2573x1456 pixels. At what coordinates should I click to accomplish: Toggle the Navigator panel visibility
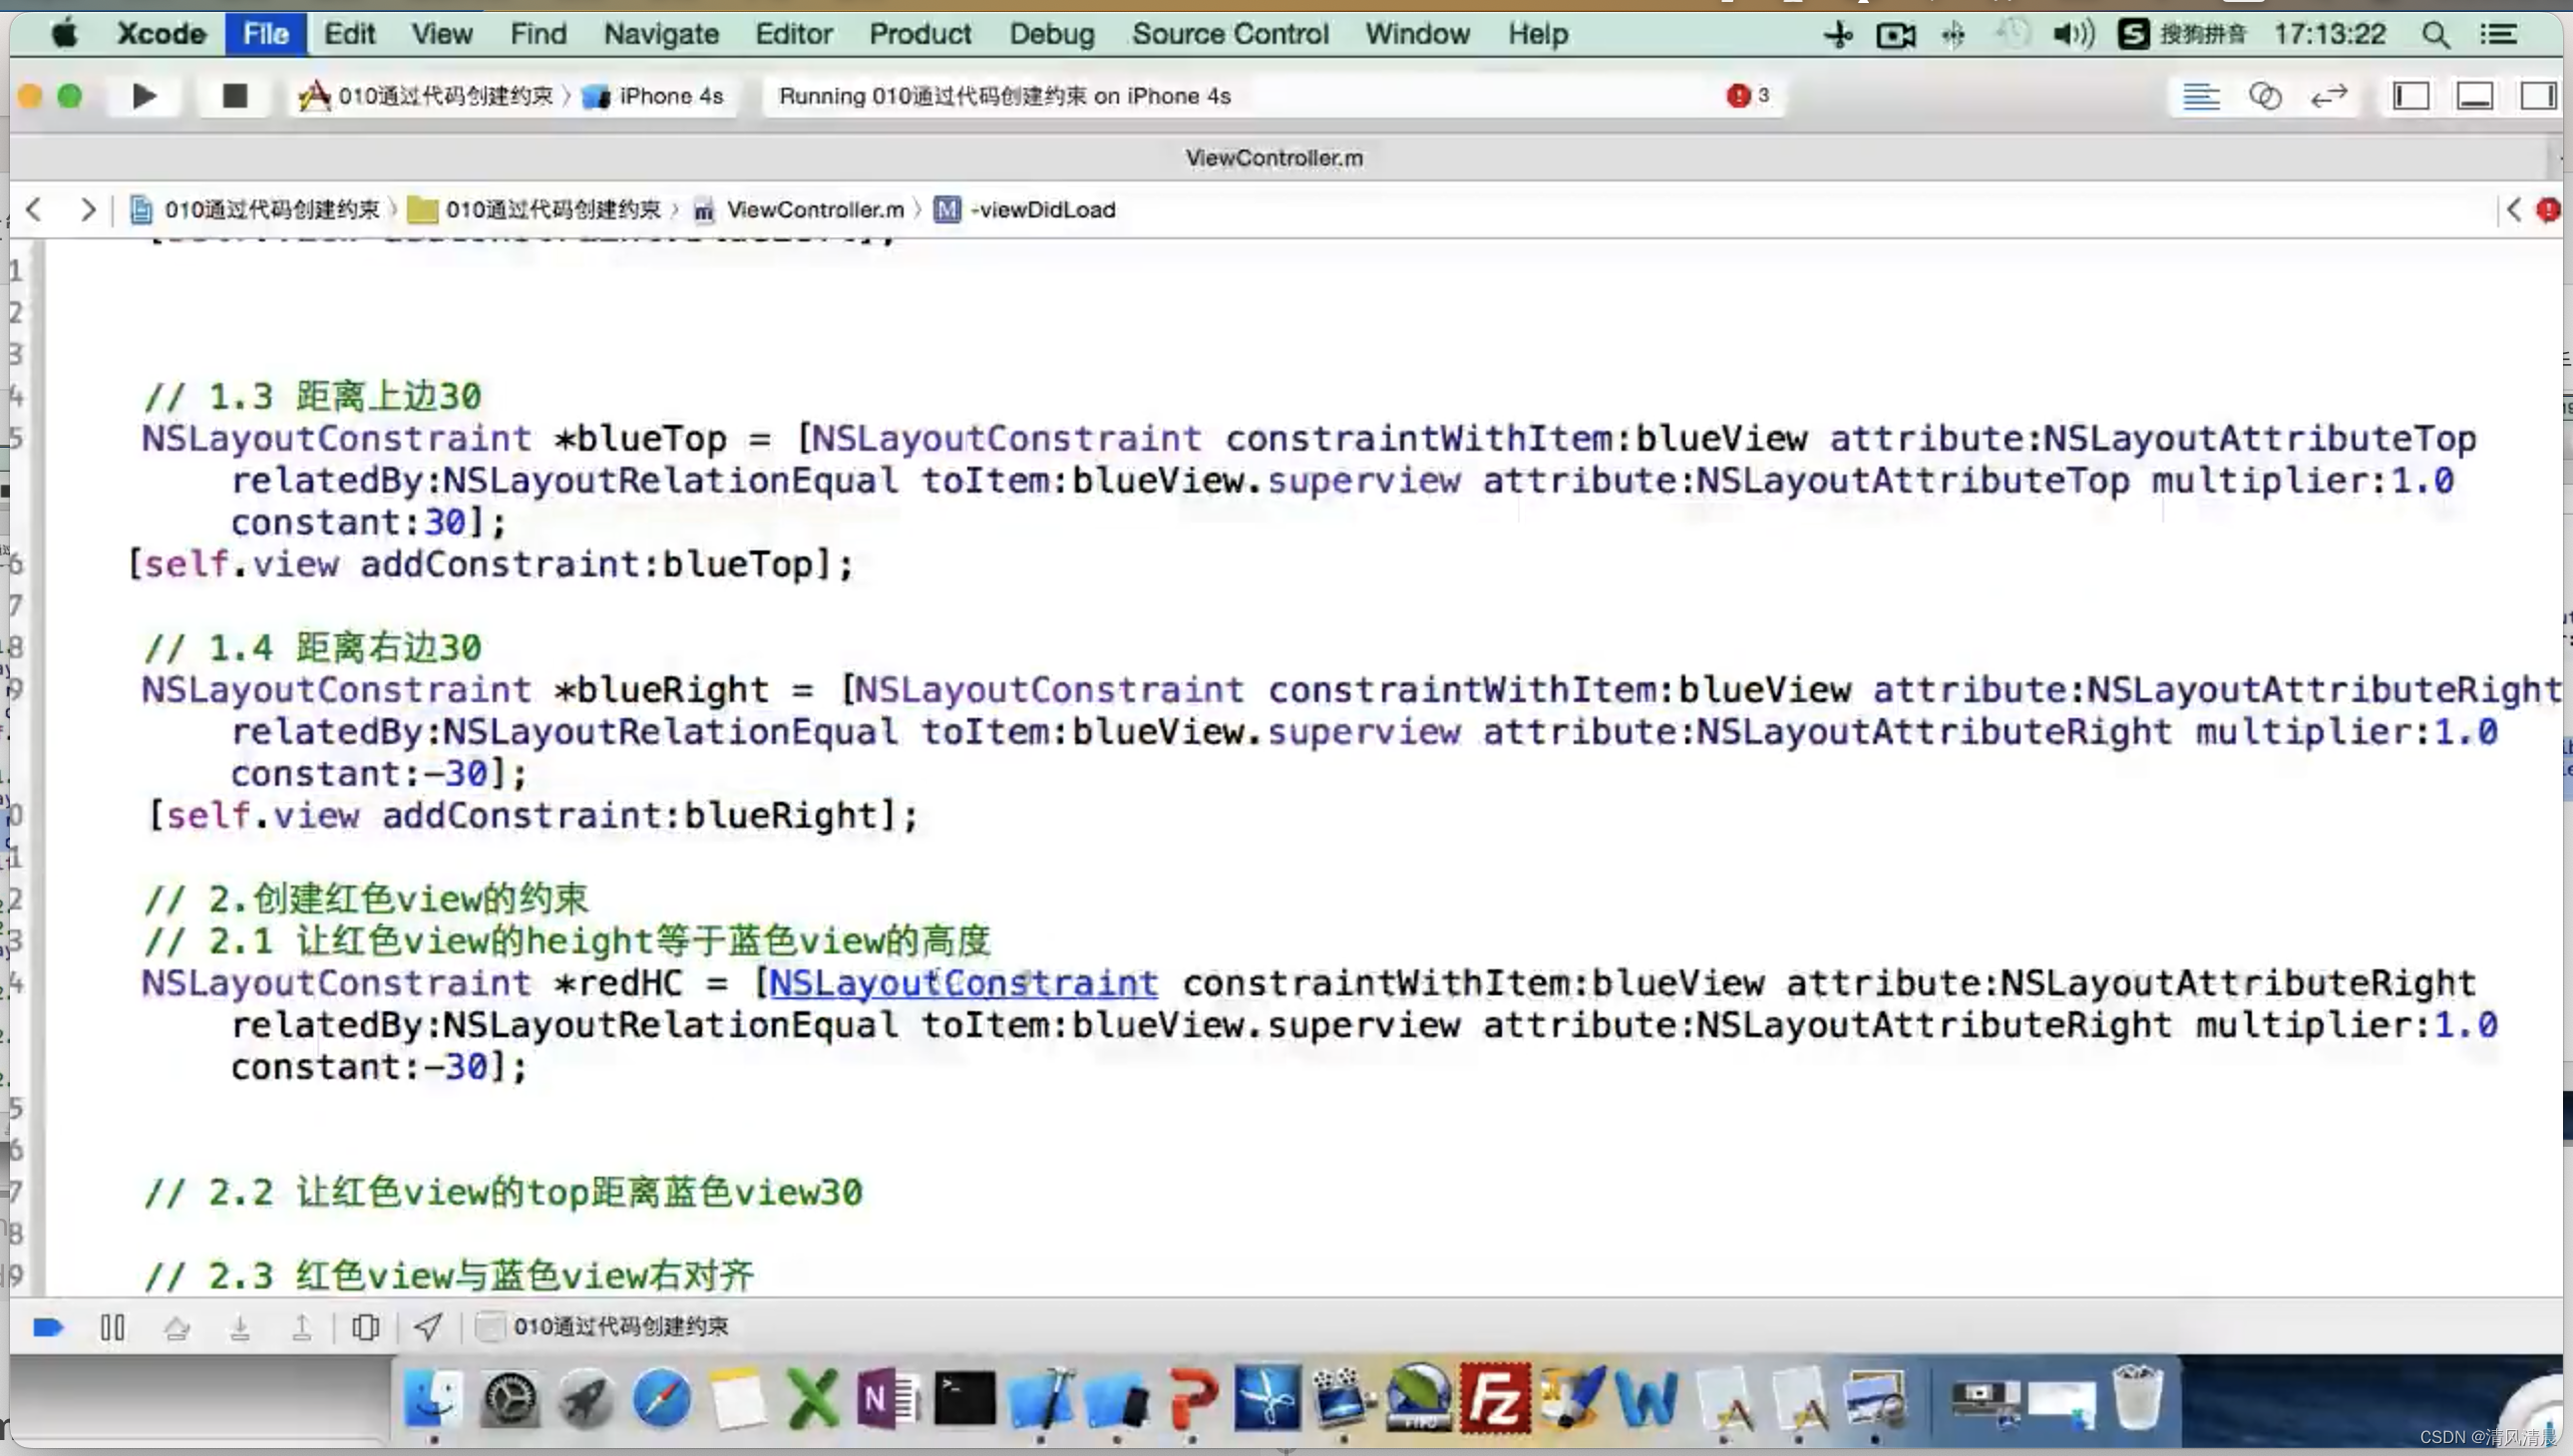click(x=2410, y=96)
